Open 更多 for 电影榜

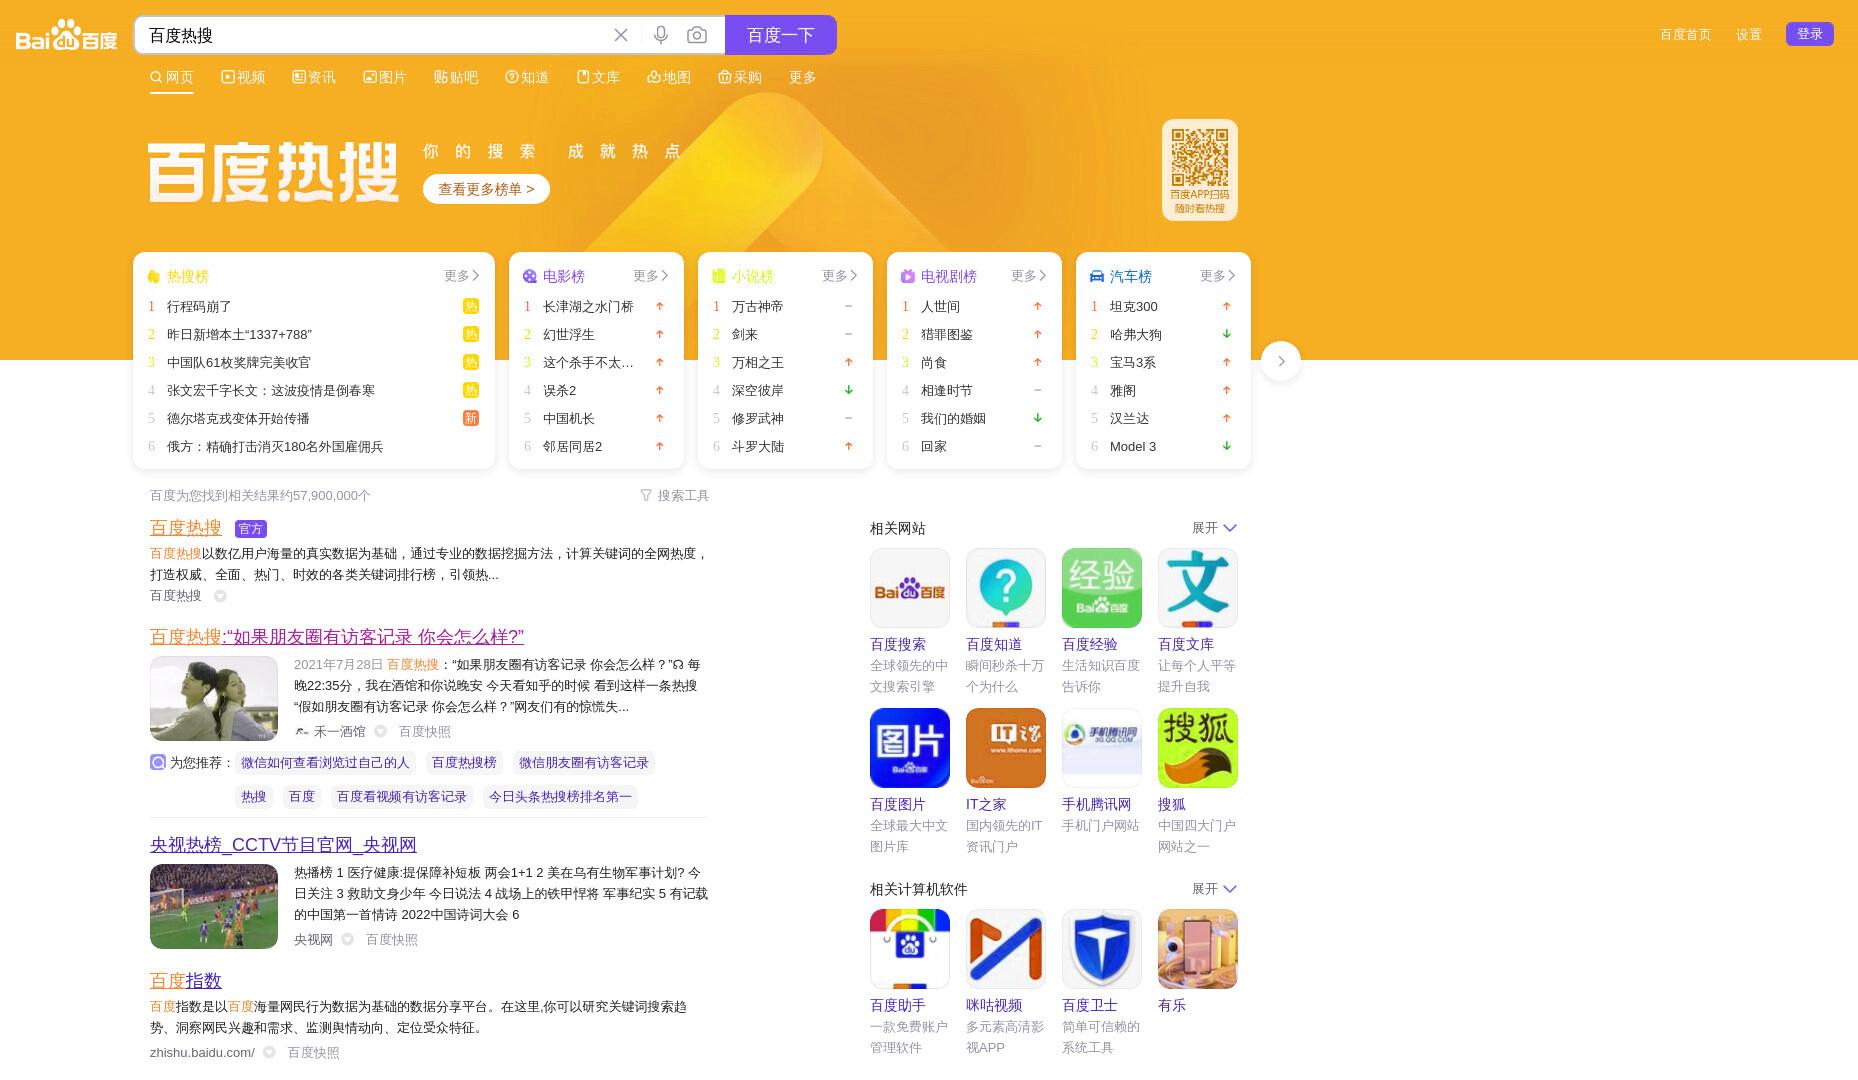pyautogui.click(x=651, y=276)
